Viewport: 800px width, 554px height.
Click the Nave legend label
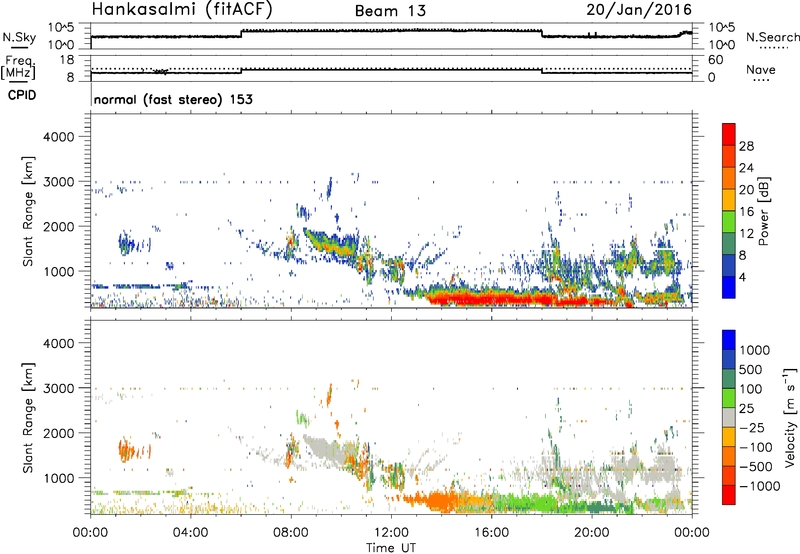click(760, 69)
